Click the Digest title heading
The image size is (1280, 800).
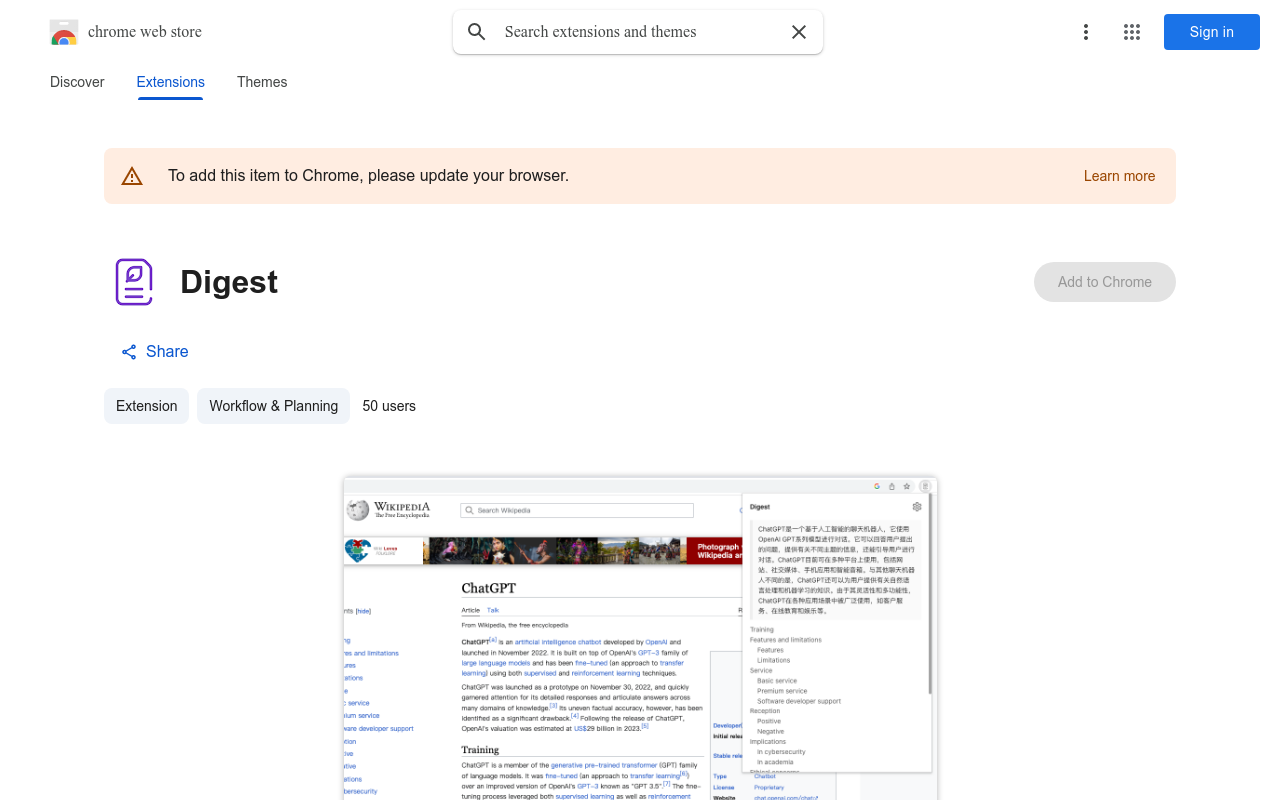(229, 282)
